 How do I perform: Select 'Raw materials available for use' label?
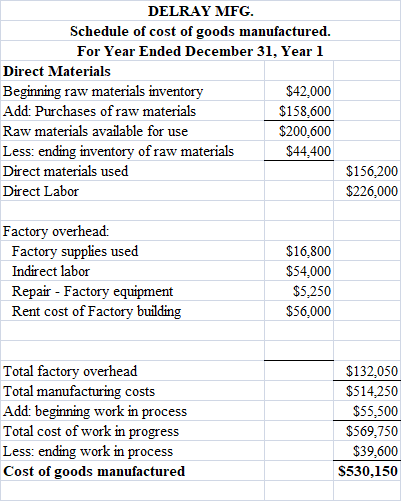pyautogui.click(x=95, y=131)
